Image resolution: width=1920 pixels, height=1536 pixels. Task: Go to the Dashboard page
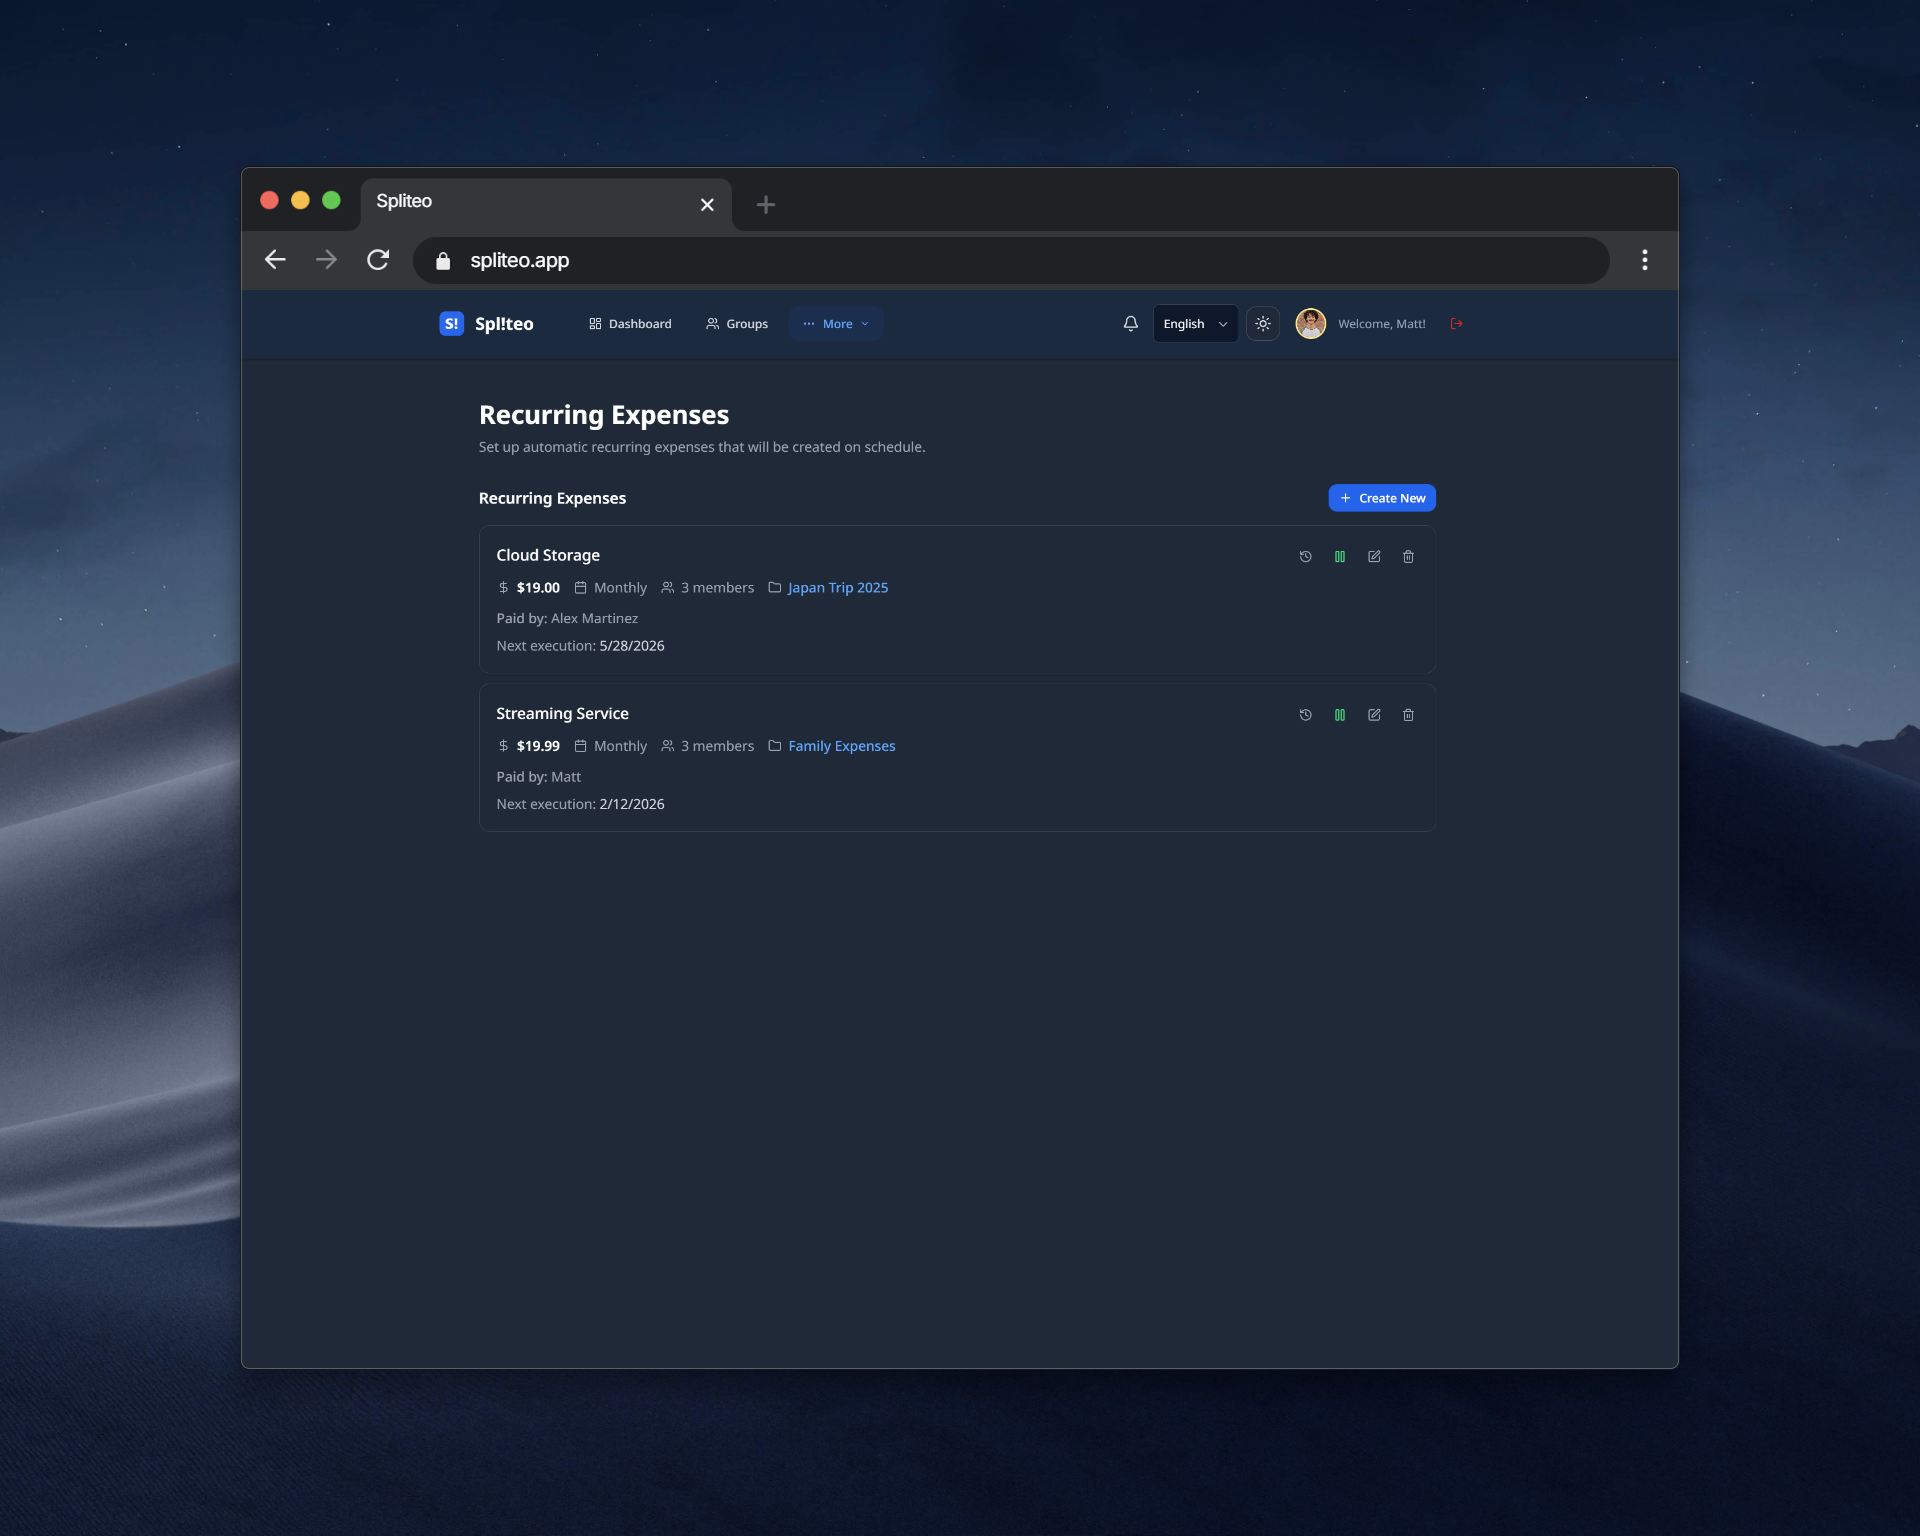(x=630, y=323)
